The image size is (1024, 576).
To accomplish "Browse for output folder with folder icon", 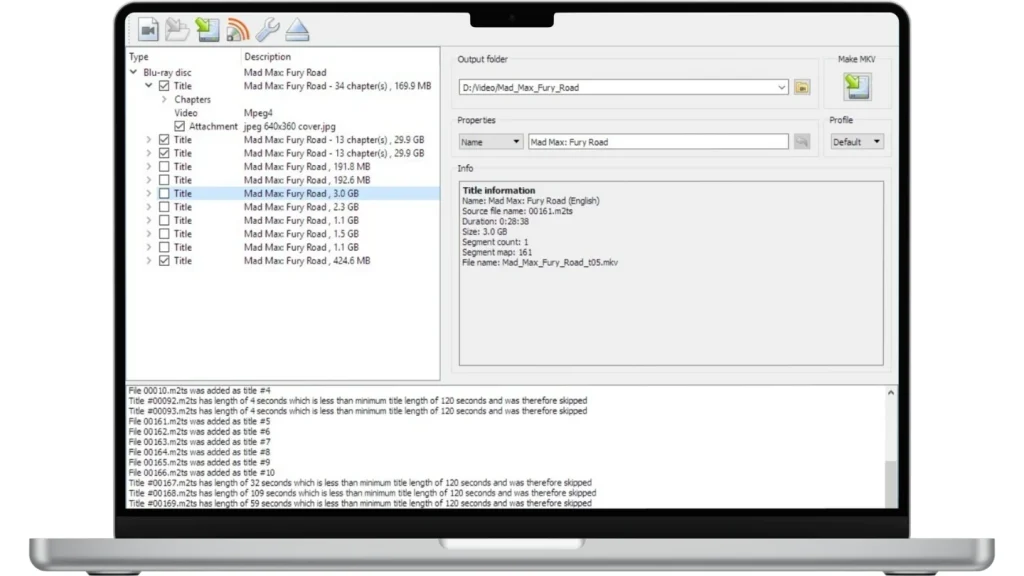I will [801, 88].
